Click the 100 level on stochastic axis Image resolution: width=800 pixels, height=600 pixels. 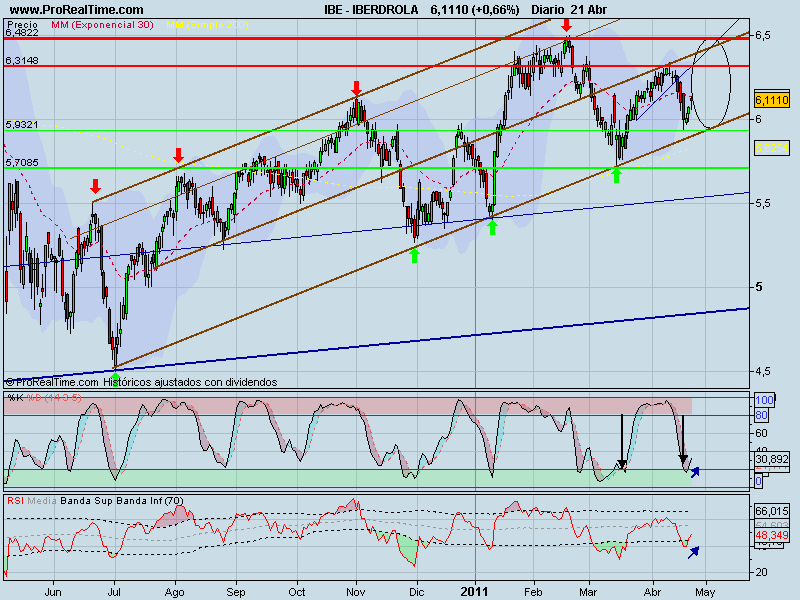coord(764,401)
